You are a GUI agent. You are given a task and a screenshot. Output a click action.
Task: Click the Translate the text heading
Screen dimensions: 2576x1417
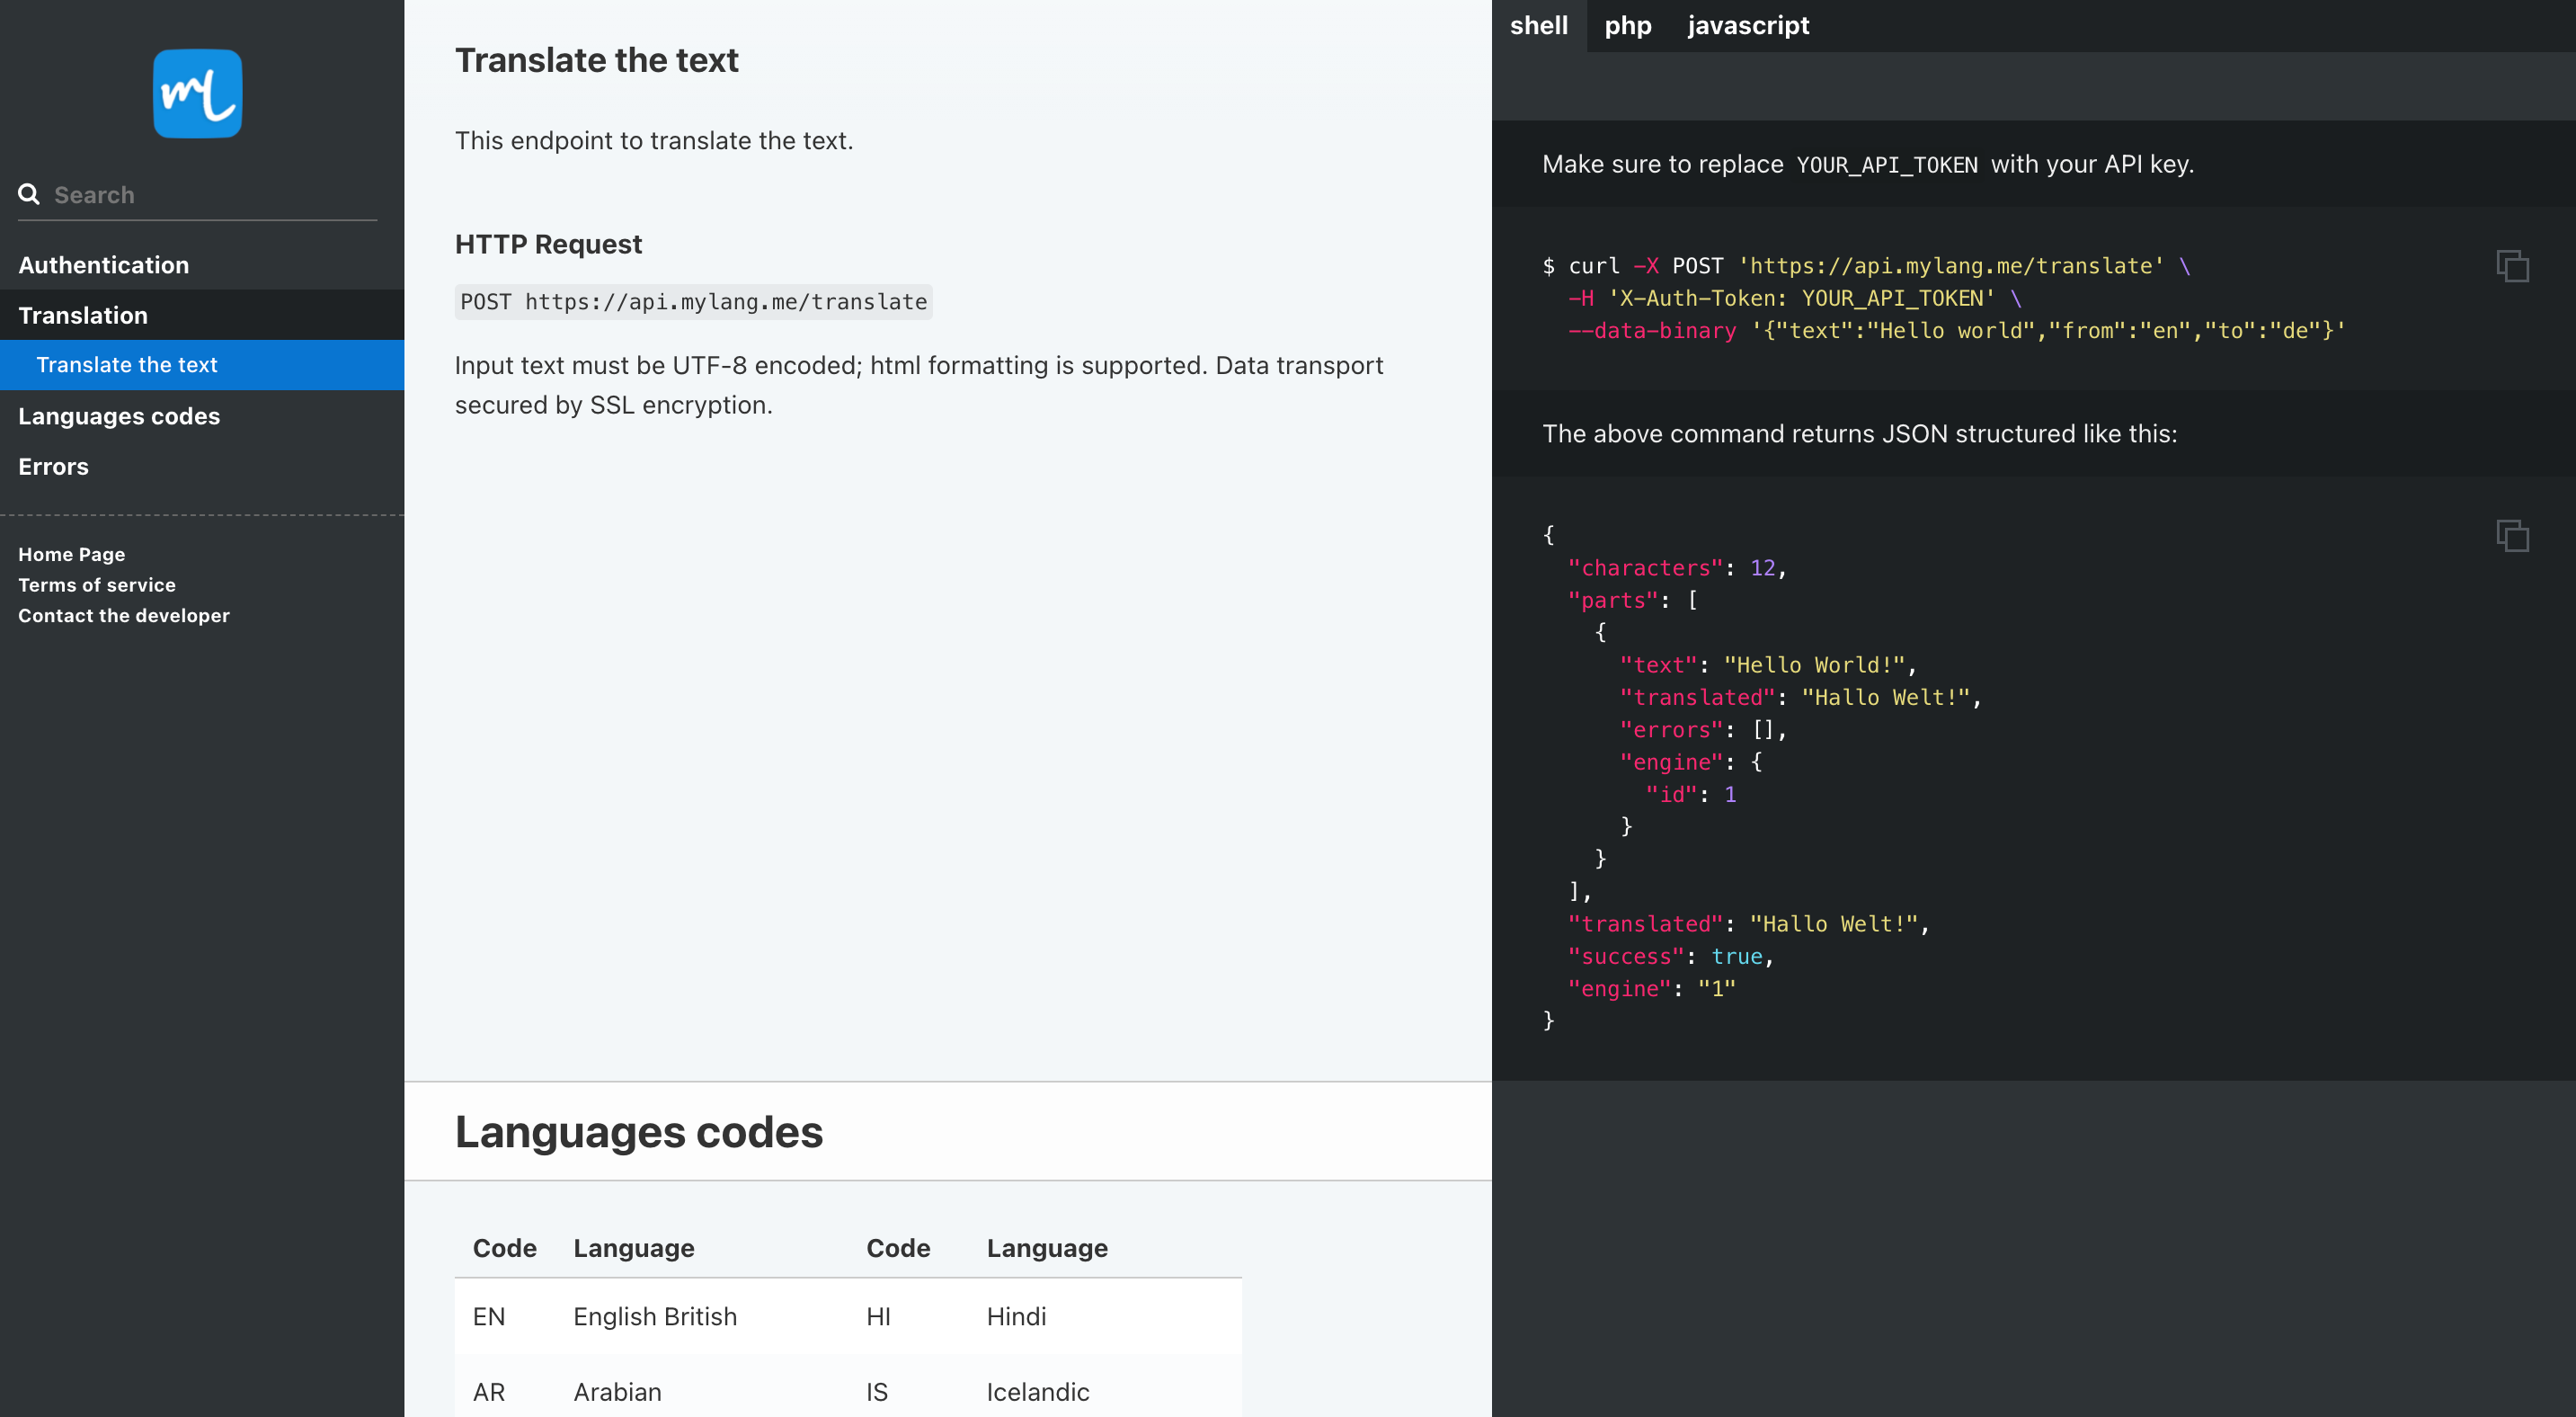point(596,60)
